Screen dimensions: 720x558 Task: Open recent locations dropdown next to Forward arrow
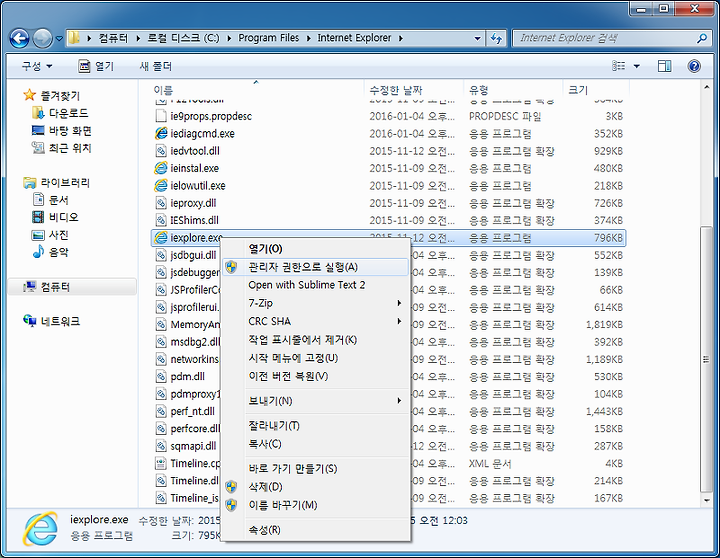[x=59, y=39]
